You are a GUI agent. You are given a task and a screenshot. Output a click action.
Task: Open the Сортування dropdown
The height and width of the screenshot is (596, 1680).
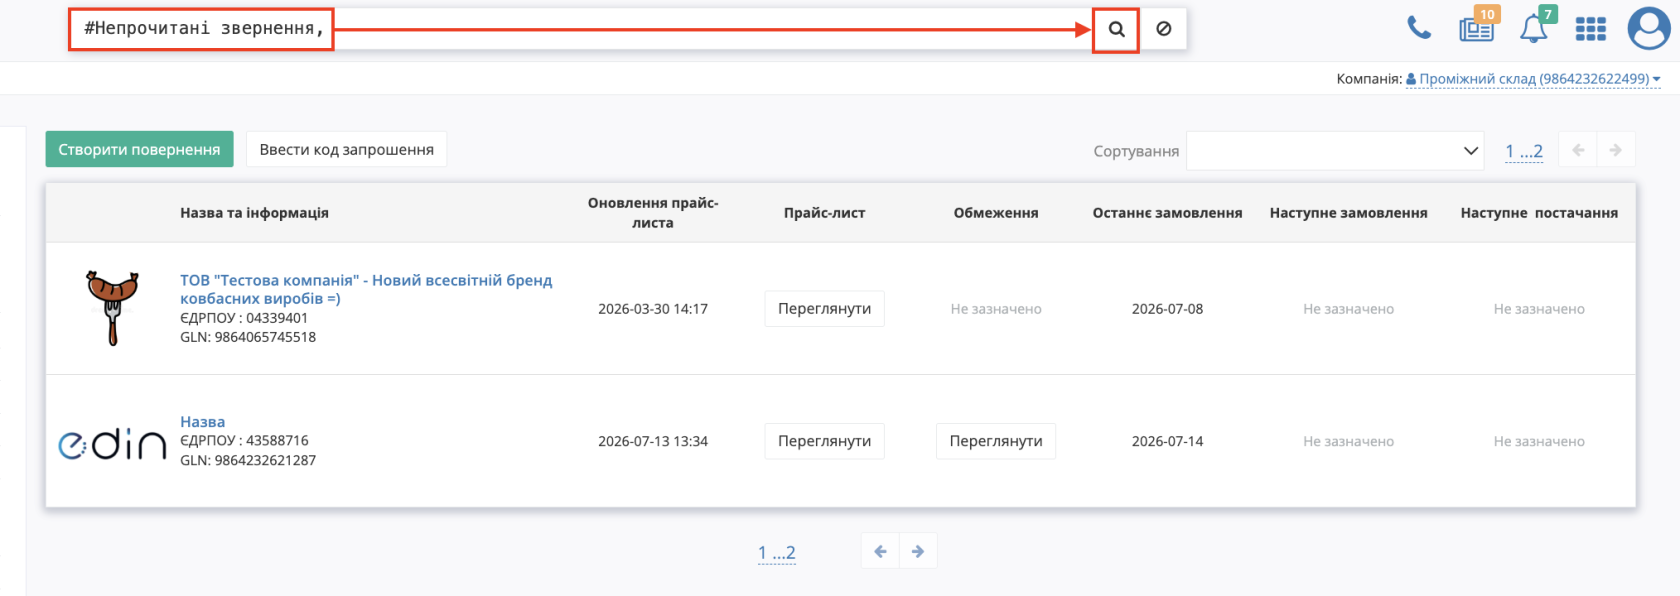[x=1336, y=151]
